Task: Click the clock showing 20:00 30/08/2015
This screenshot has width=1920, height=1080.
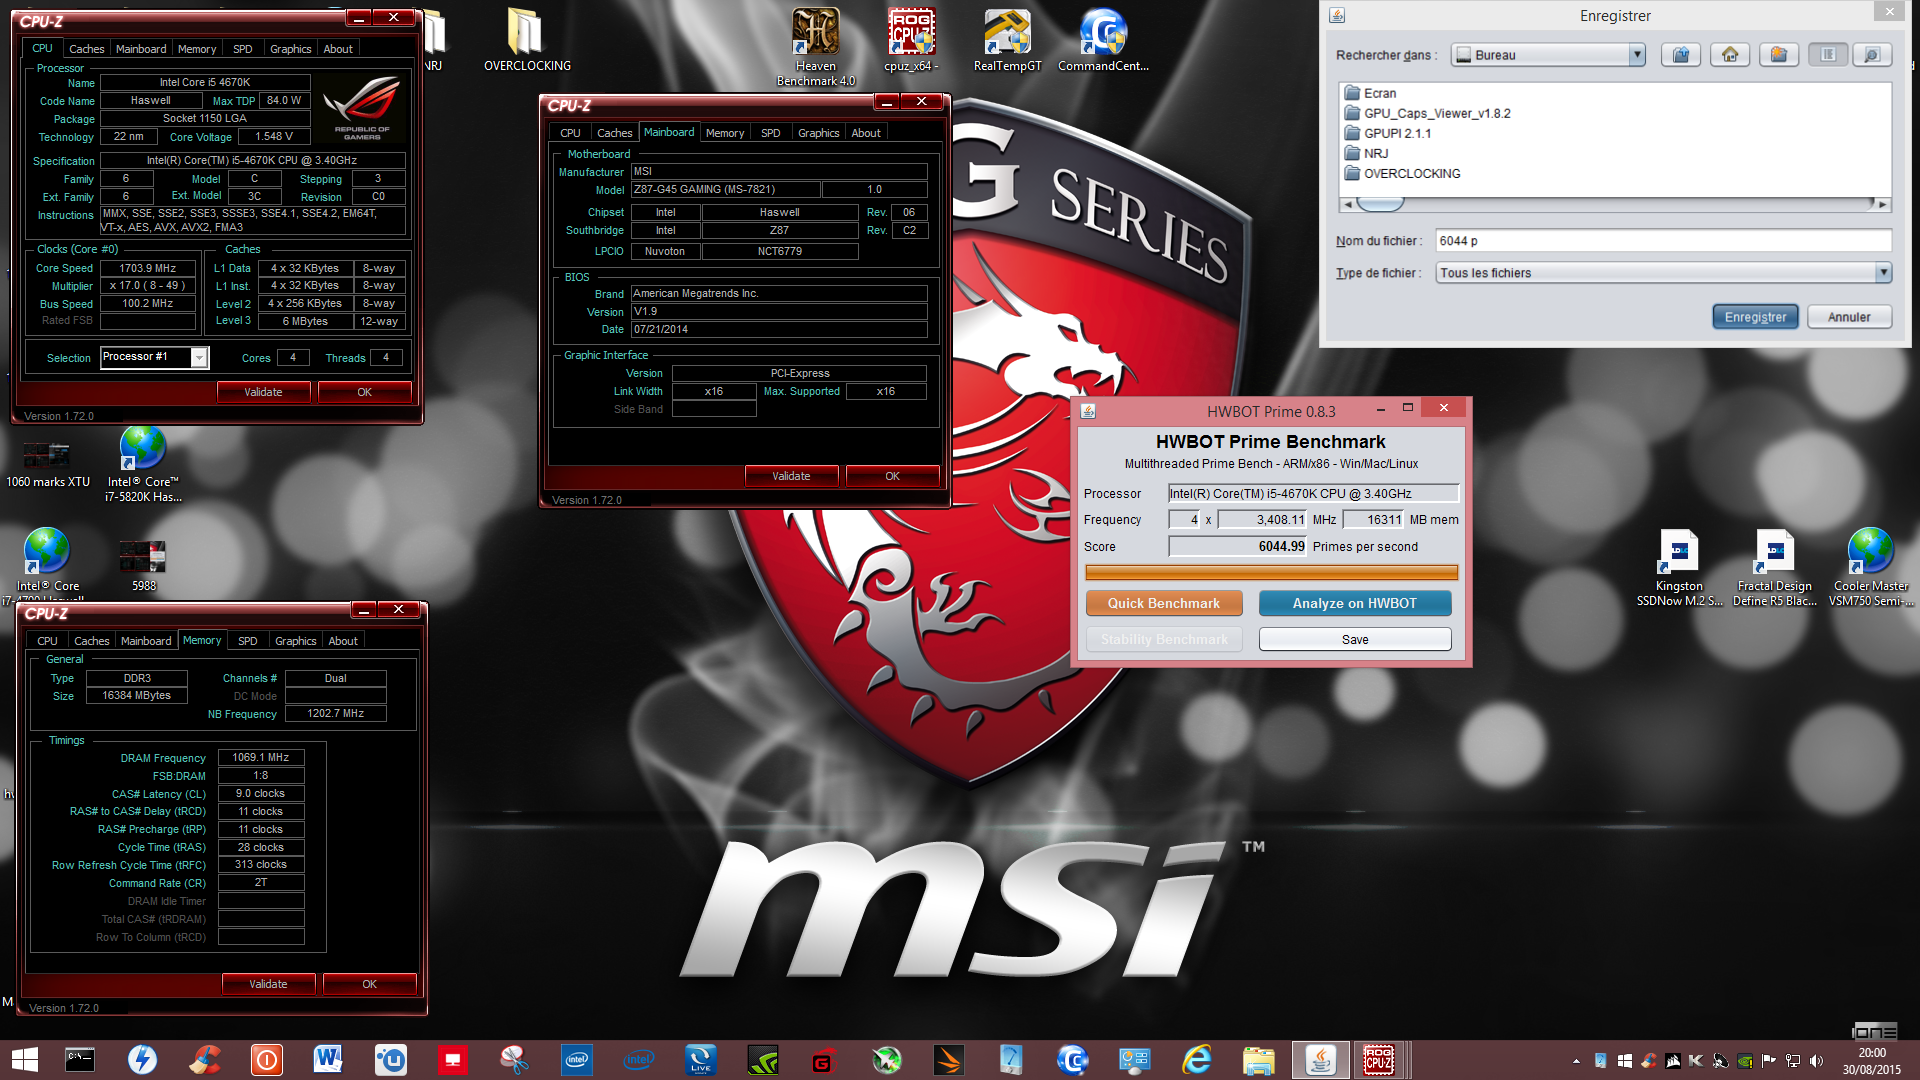Action: (x=1872, y=1061)
